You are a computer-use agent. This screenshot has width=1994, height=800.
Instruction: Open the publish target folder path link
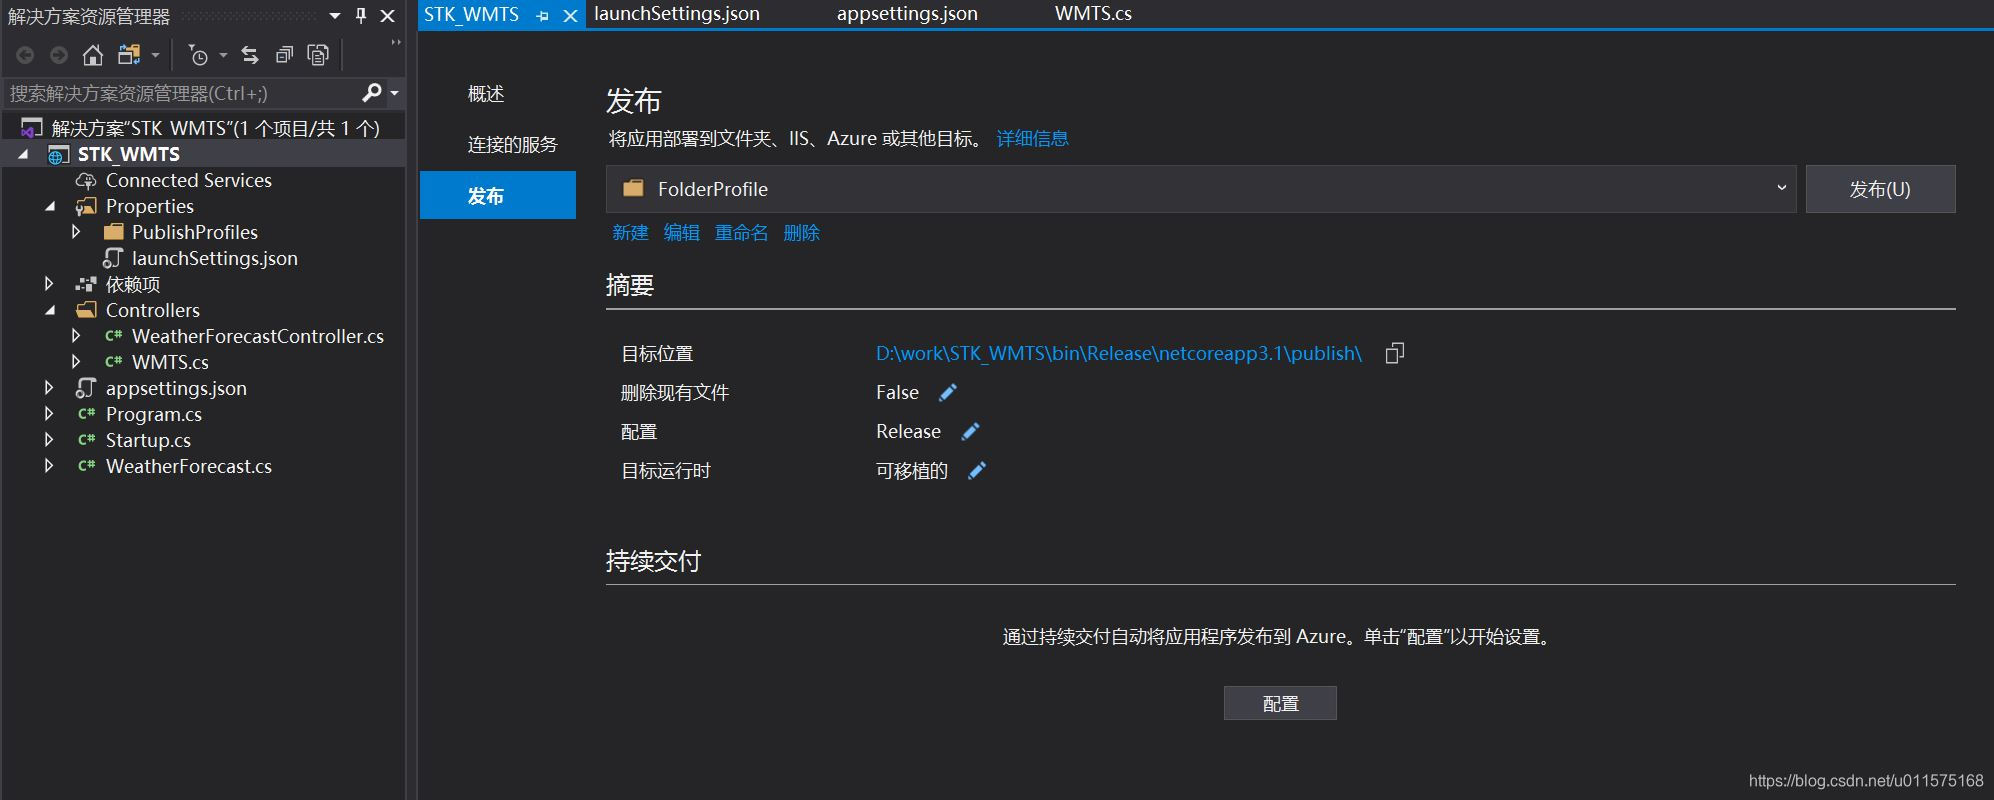pyautogui.click(x=1119, y=353)
